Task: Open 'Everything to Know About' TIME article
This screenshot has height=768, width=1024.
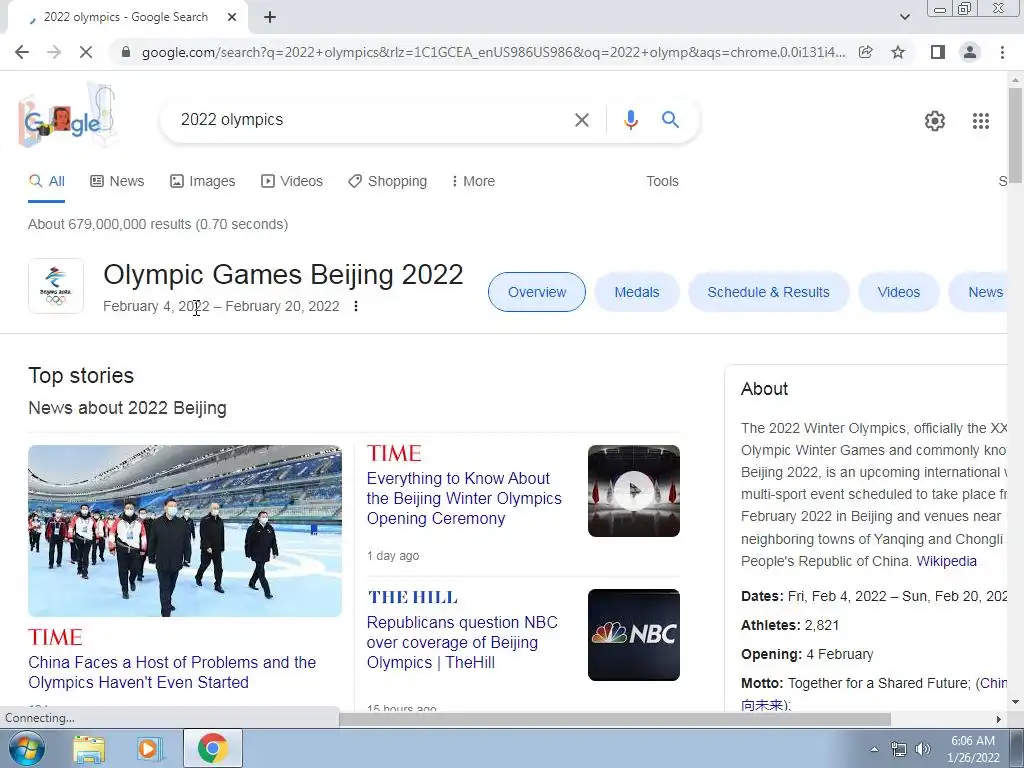Action: [464, 498]
